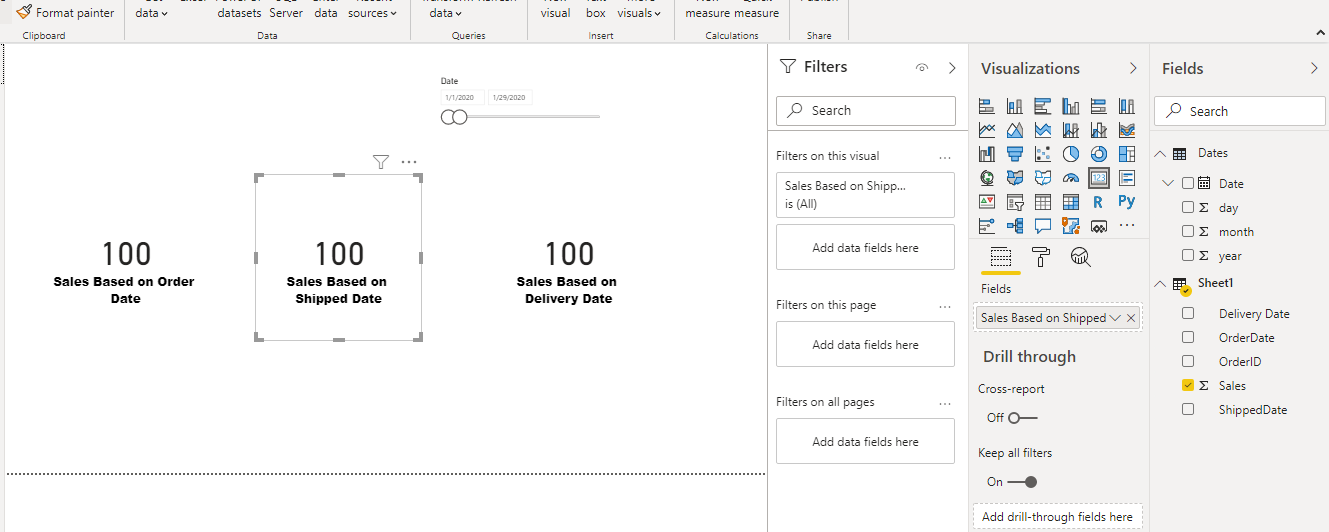Viewport: 1329px width, 532px height.
Task: Expand the Date hierarchy
Action: (x=1168, y=184)
